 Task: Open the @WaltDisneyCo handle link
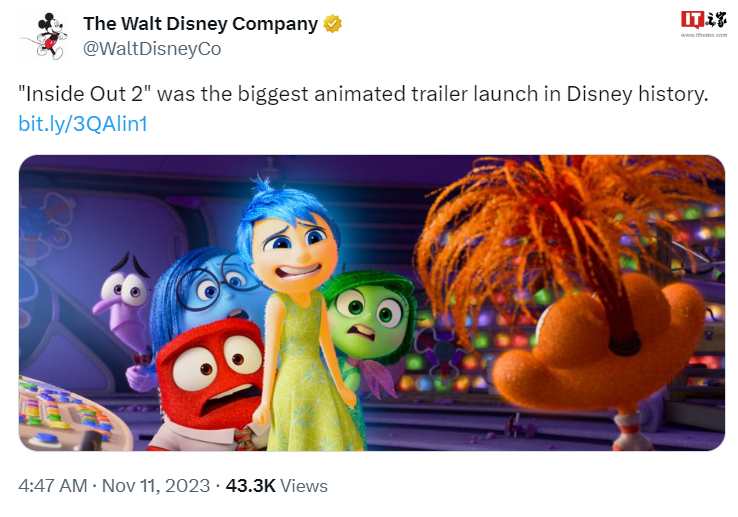click(x=152, y=48)
